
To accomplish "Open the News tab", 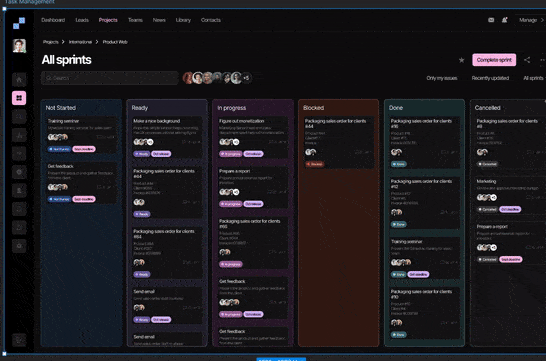I will coord(159,20).
